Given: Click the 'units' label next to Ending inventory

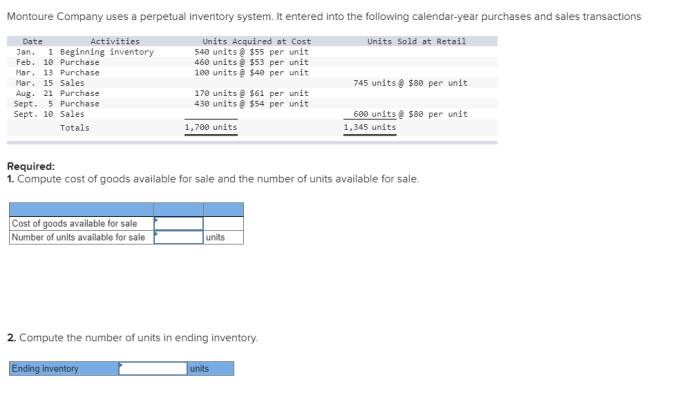Looking at the screenshot, I should coord(211,369).
